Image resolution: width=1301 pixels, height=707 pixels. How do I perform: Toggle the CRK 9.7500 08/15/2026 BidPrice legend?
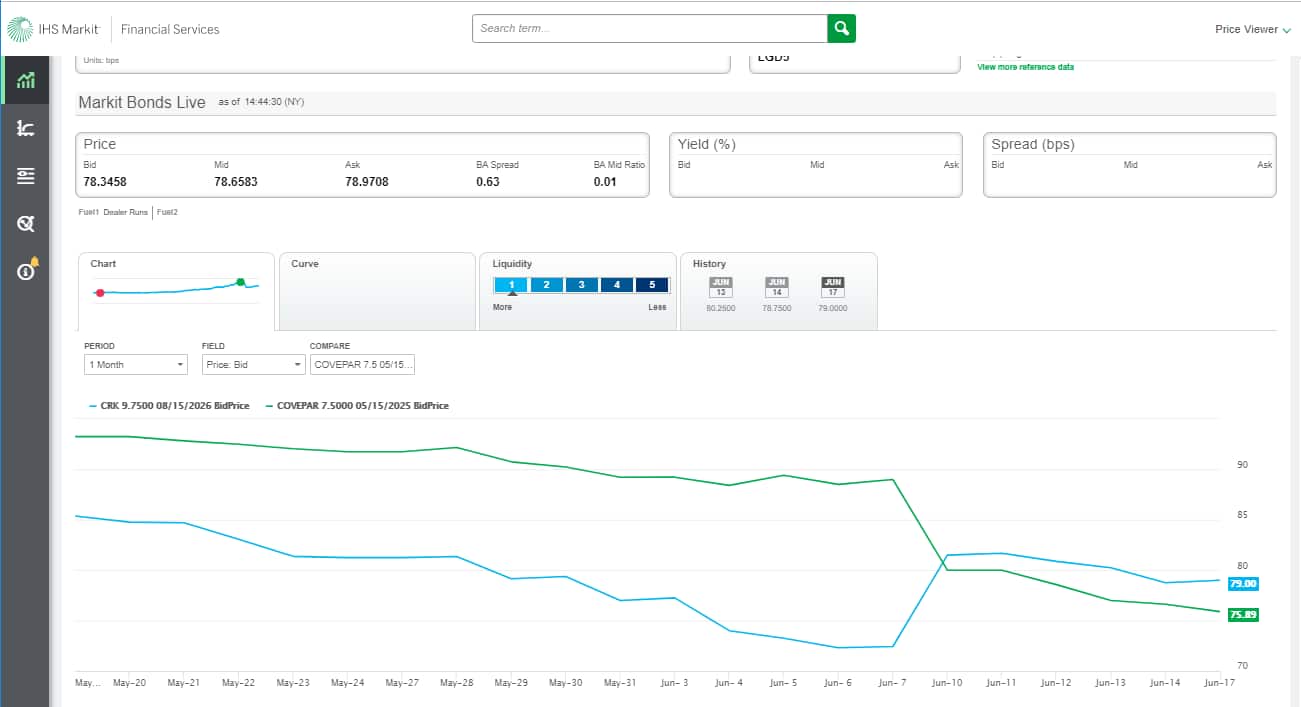[169, 406]
